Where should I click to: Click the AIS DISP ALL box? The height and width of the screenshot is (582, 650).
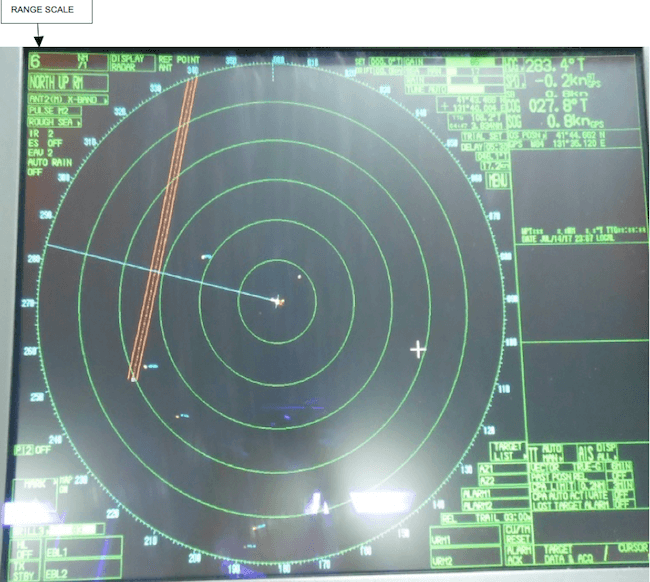598,452
